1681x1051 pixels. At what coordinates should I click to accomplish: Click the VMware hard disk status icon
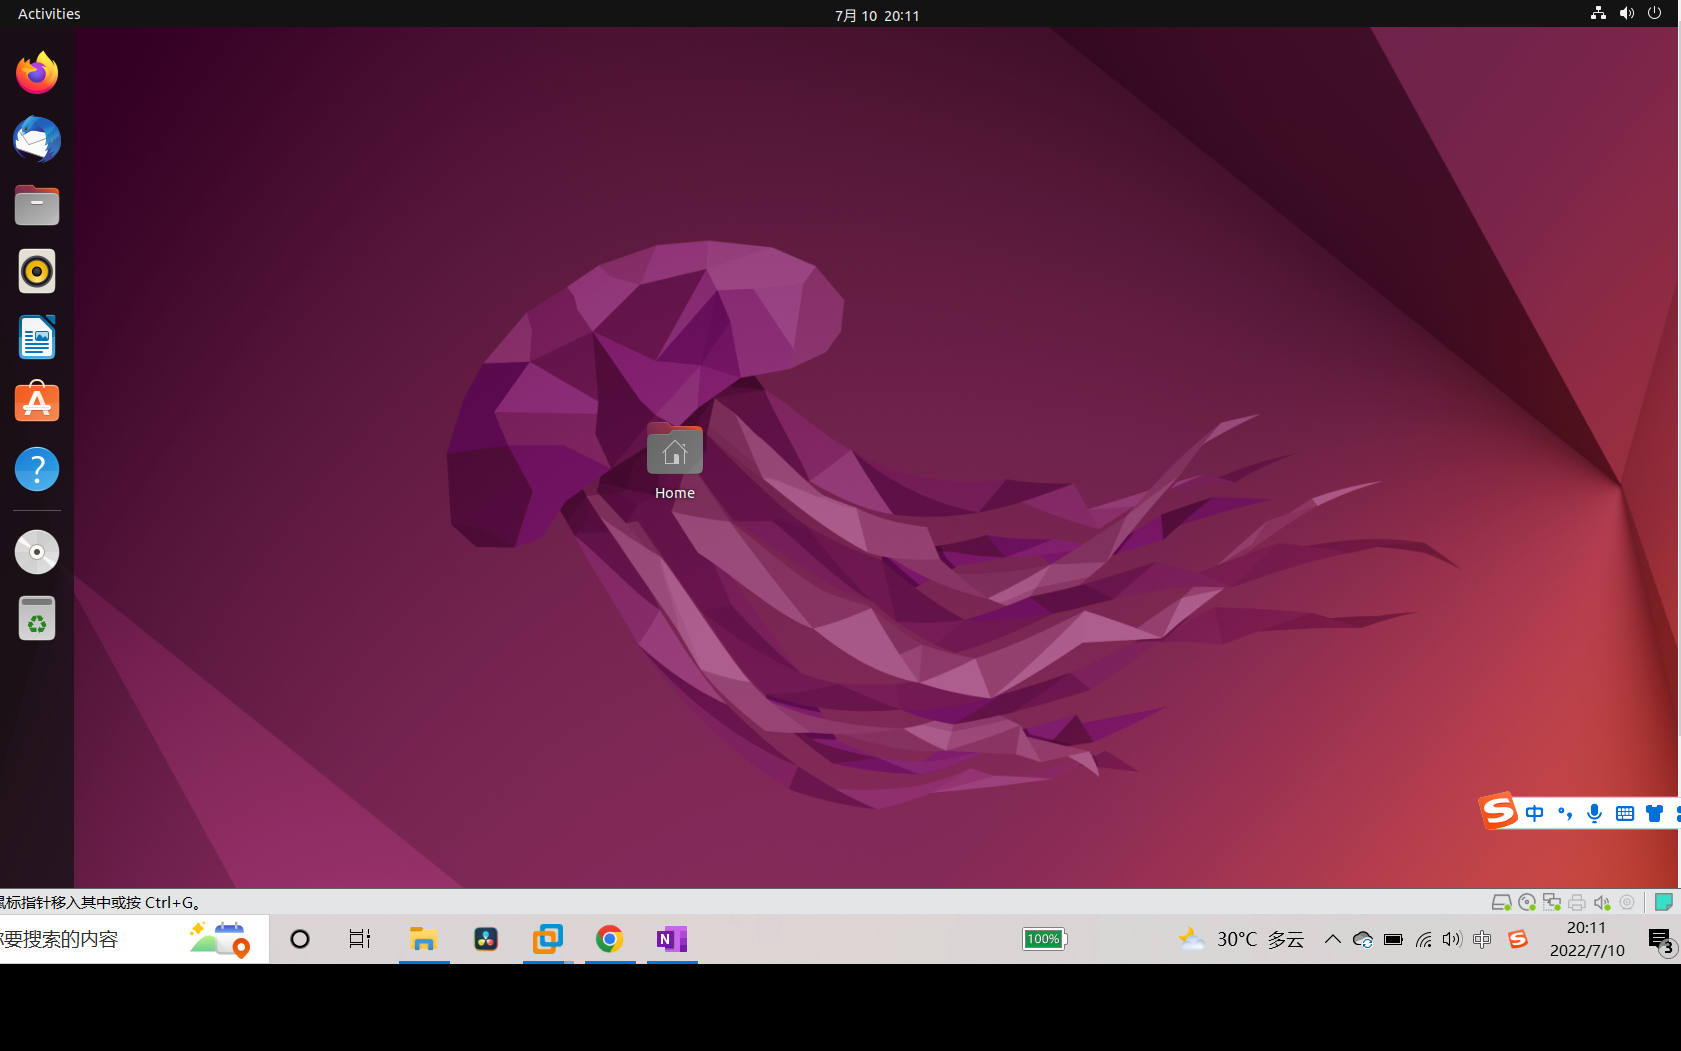coord(1501,902)
